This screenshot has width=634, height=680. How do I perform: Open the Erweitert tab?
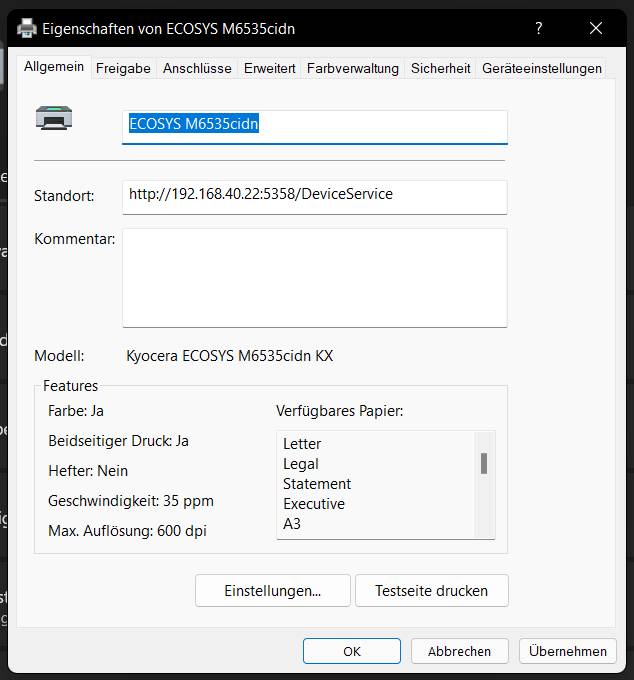269,69
